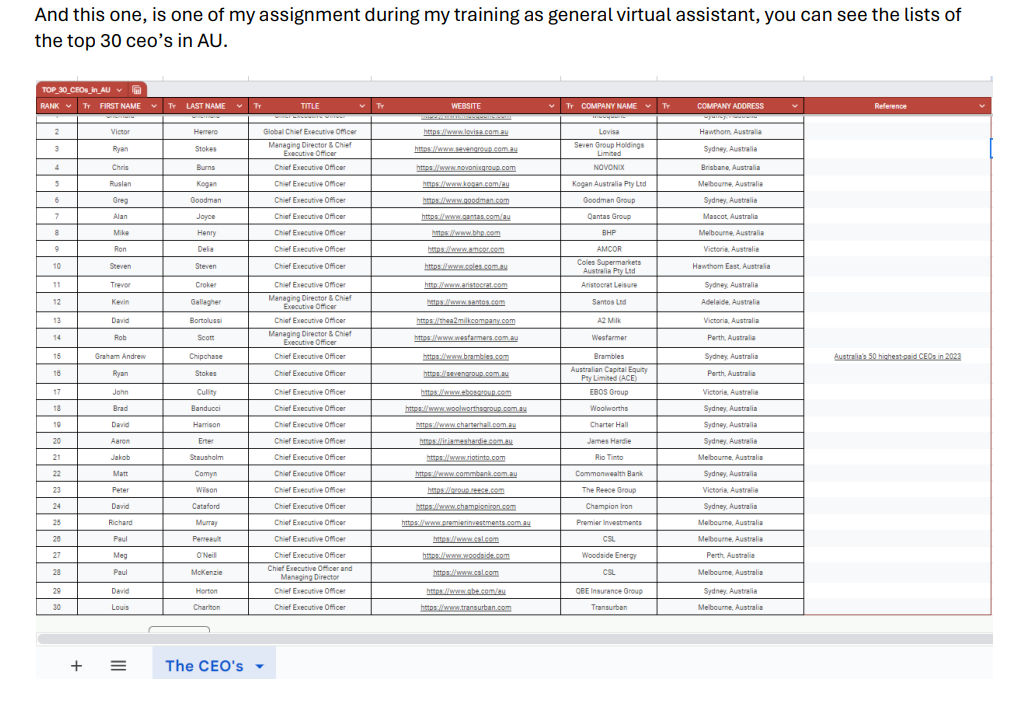This screenshot has height=725, width=1012.
Task: Expand The CEO's tab dropdown arrow
Action: (259, 666)
